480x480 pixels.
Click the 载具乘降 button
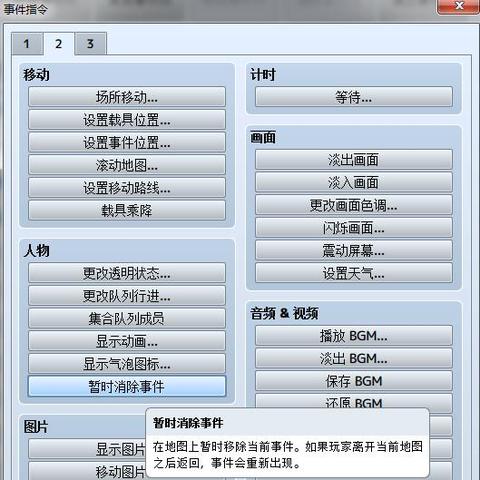pyautogui.click(x=127, y=210)
